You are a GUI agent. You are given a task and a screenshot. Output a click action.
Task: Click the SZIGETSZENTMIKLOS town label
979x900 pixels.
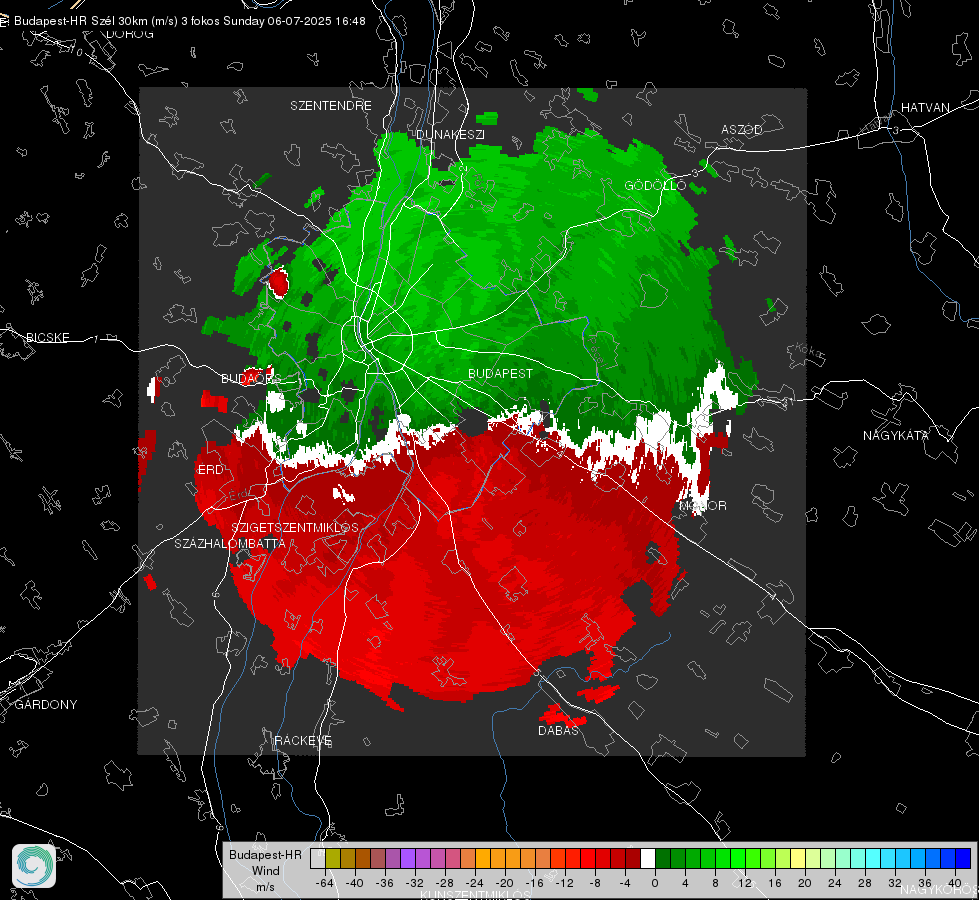pos(295,528)
